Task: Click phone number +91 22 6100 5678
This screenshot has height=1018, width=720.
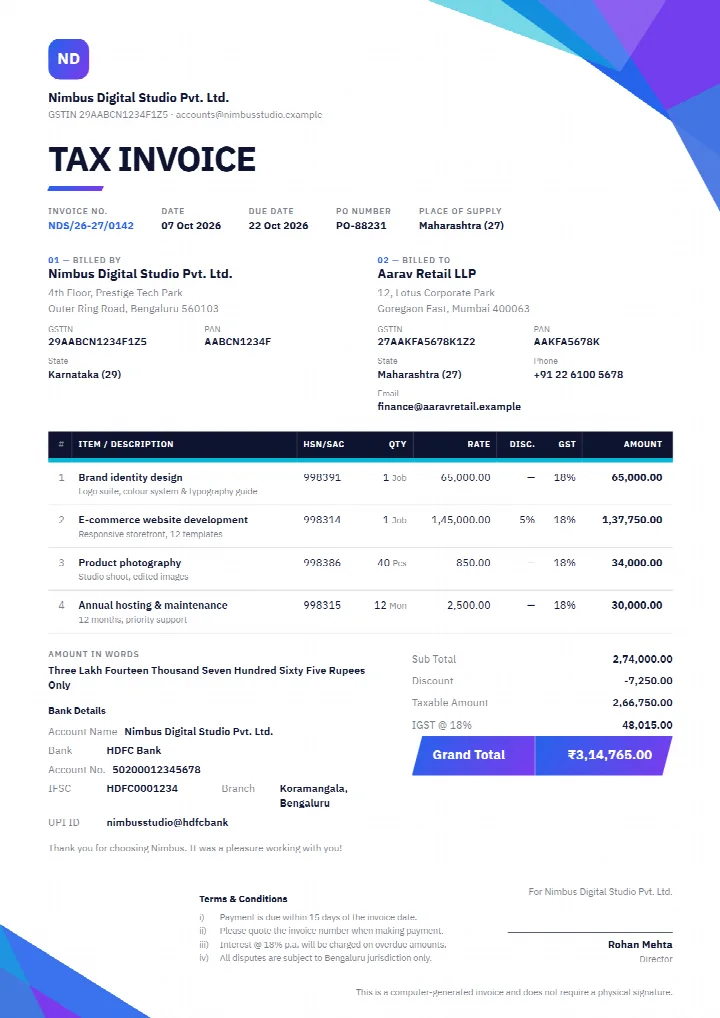Action: pyautogui.click(x=578, y=375)
